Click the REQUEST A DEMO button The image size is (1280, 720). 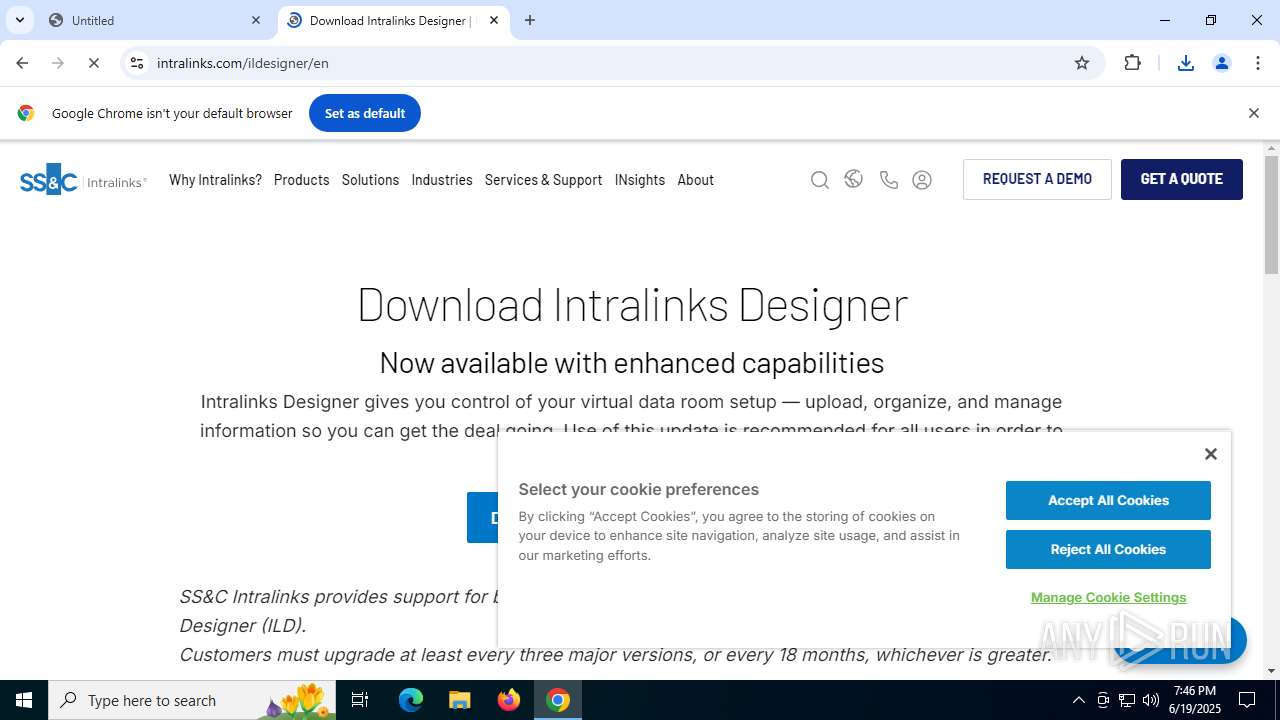coord(1037,179)
